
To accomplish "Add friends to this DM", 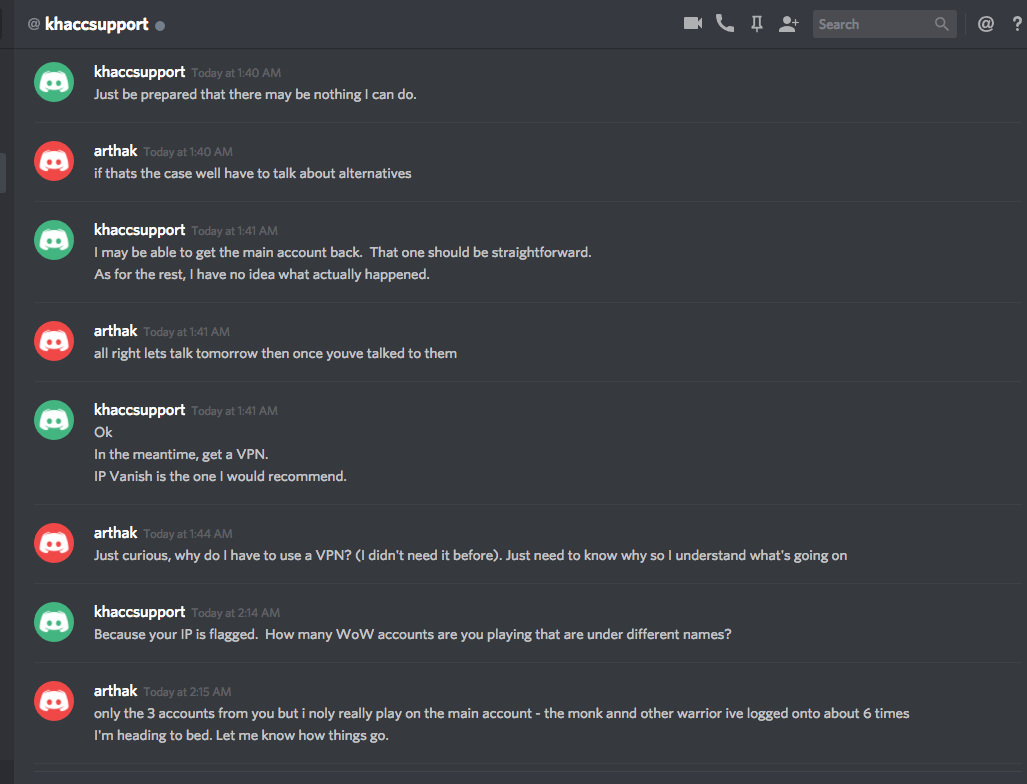I will coord(789,24).
